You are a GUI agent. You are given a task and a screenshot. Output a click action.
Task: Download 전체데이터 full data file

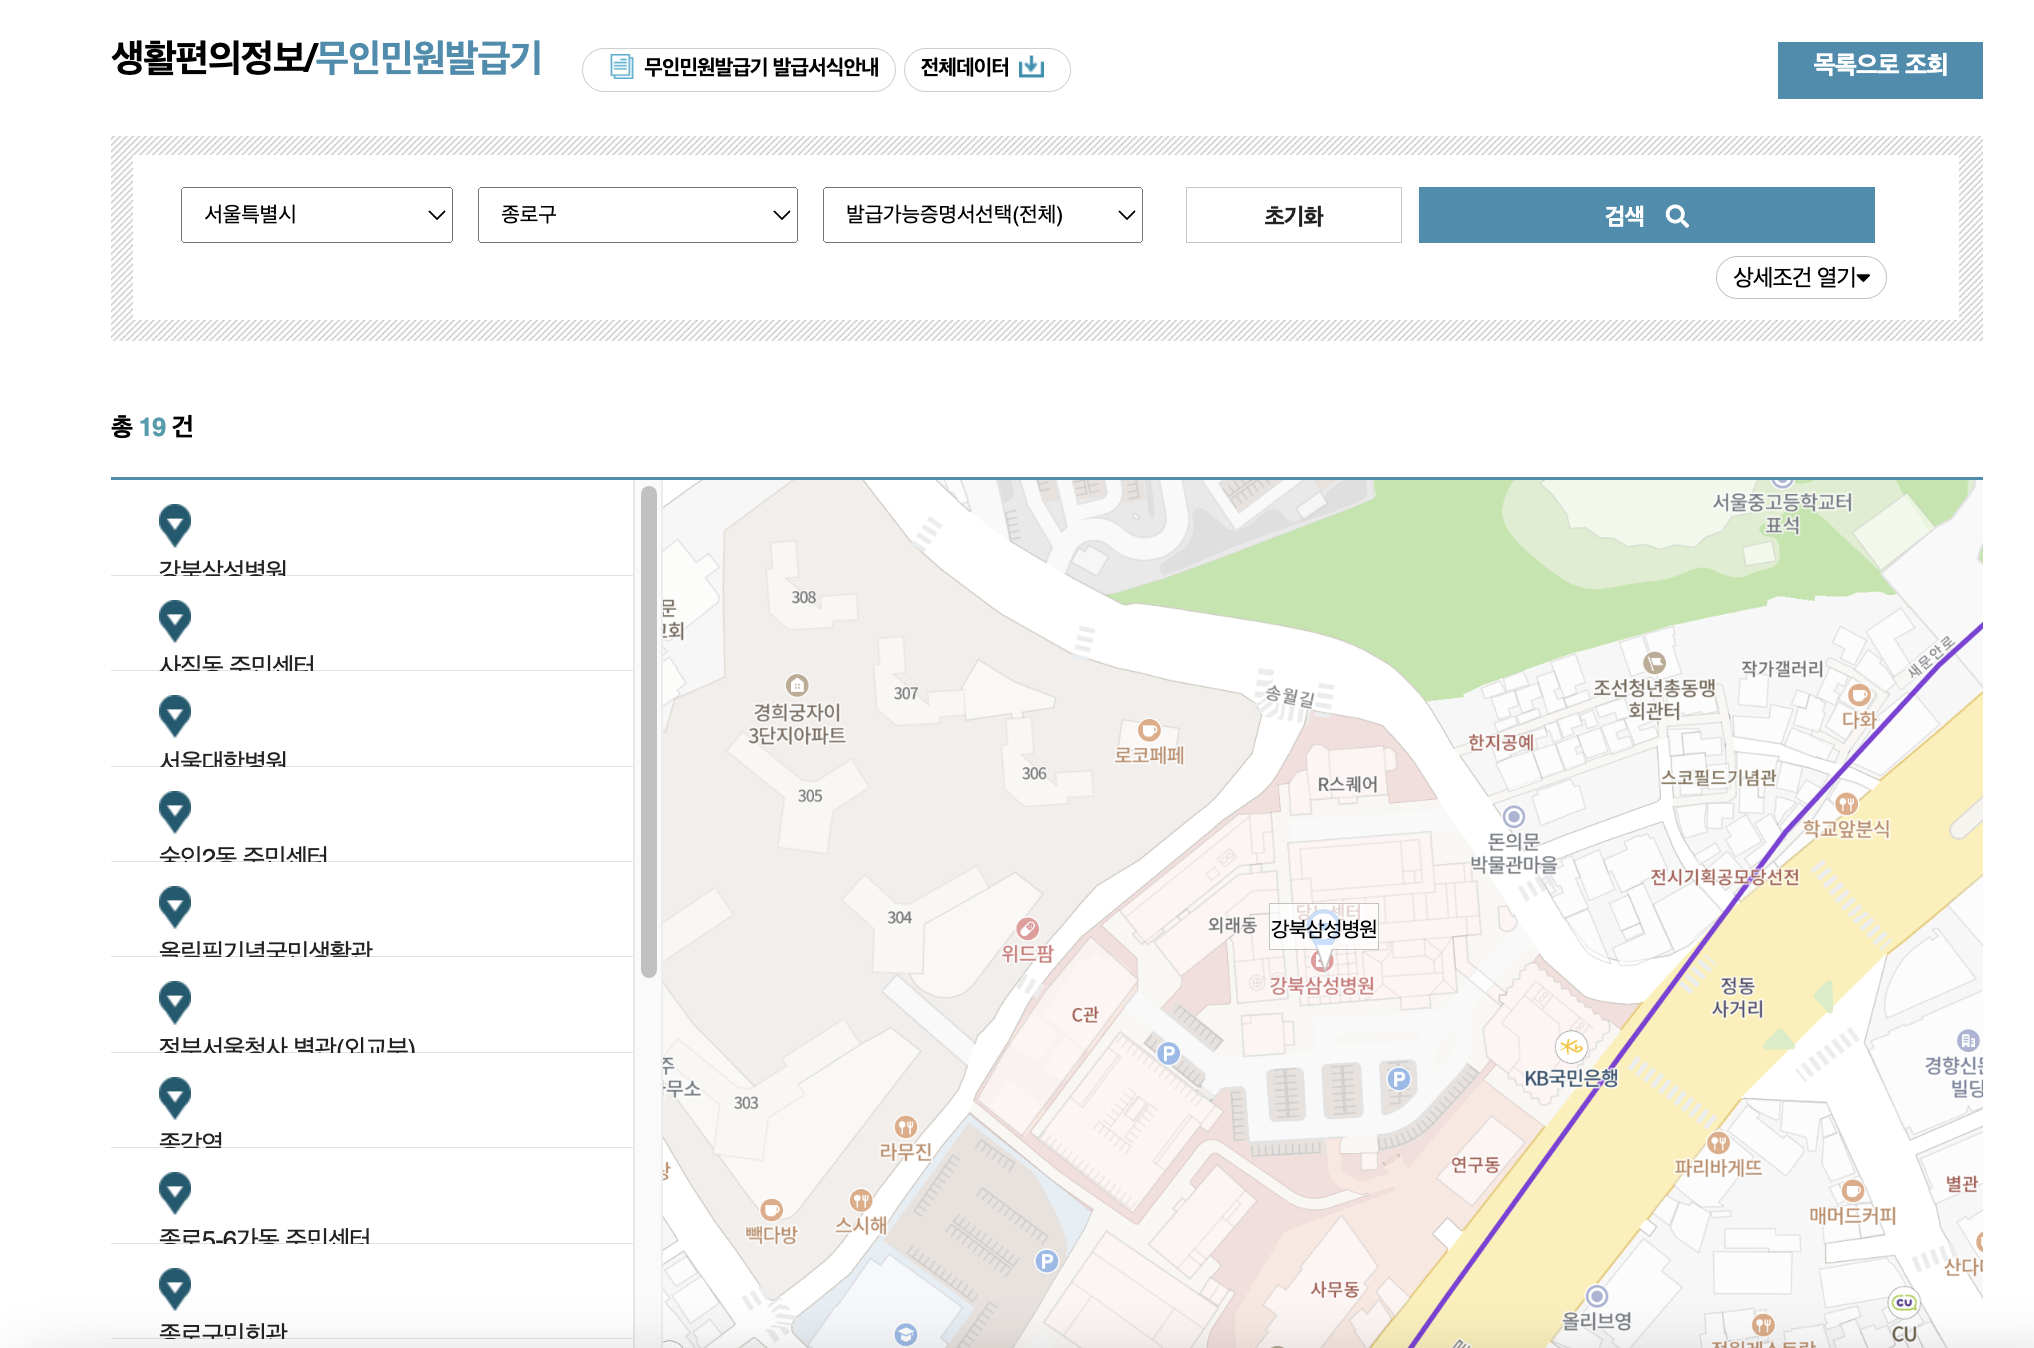986,68
